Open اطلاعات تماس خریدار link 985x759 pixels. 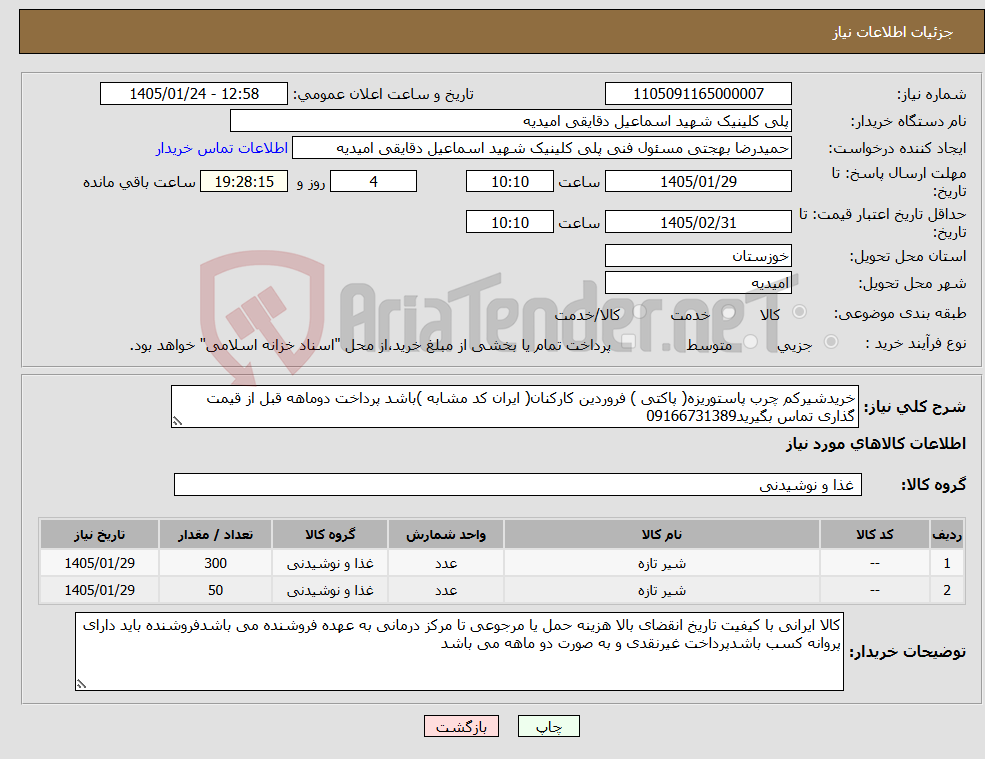point(222,148)
